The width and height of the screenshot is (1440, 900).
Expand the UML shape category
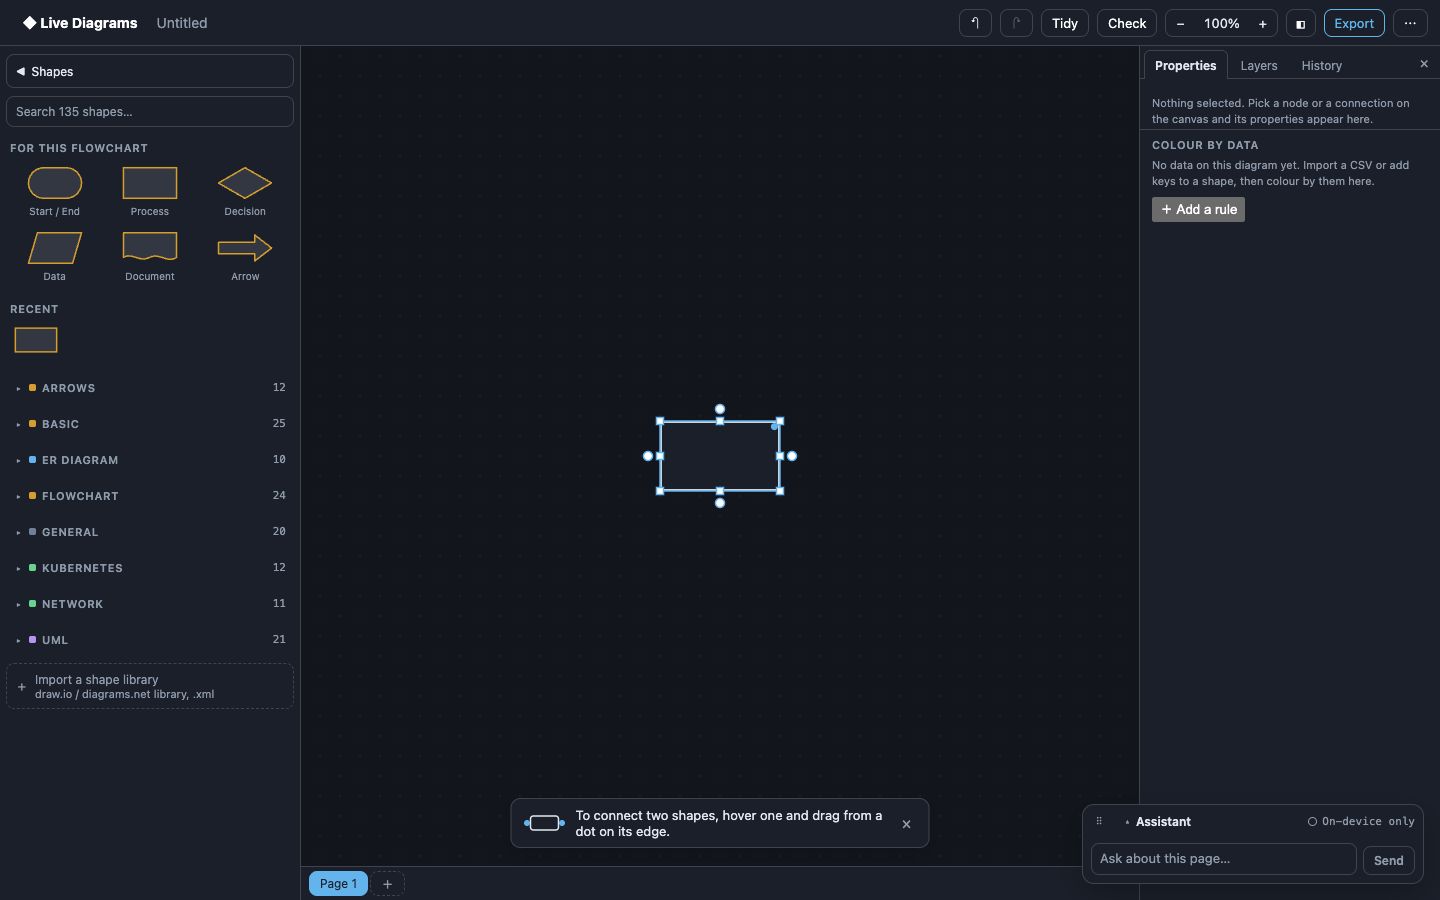150,640
